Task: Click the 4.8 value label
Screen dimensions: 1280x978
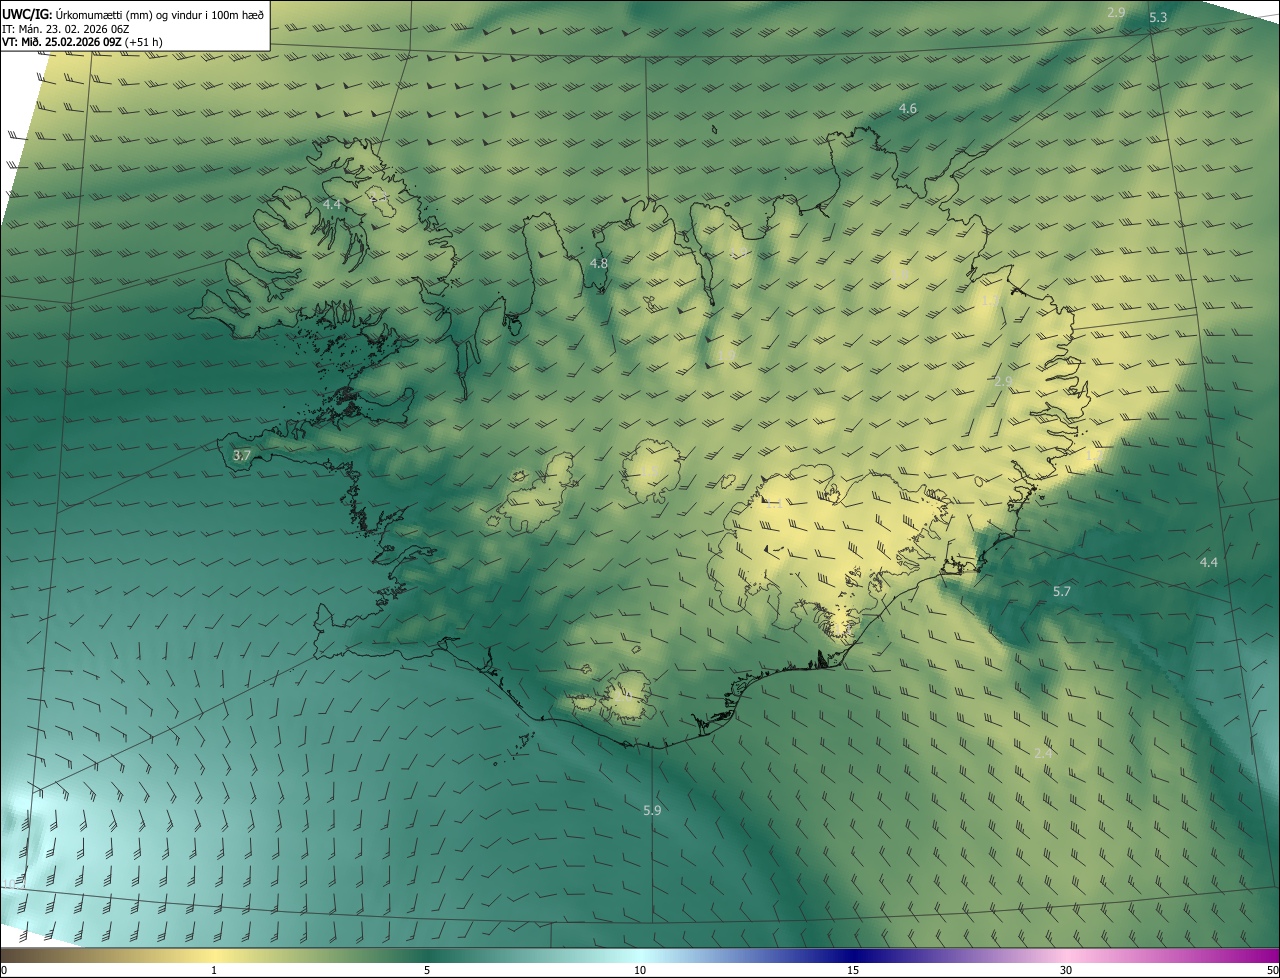Action: (598, 263)
